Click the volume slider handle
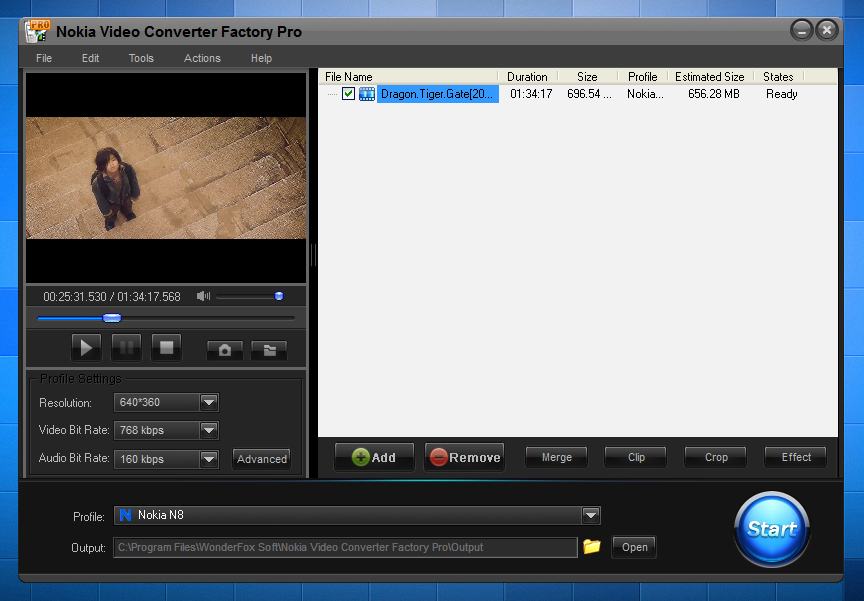The height and width of the screenshot is (601, 864). click(x=279, y=296)
